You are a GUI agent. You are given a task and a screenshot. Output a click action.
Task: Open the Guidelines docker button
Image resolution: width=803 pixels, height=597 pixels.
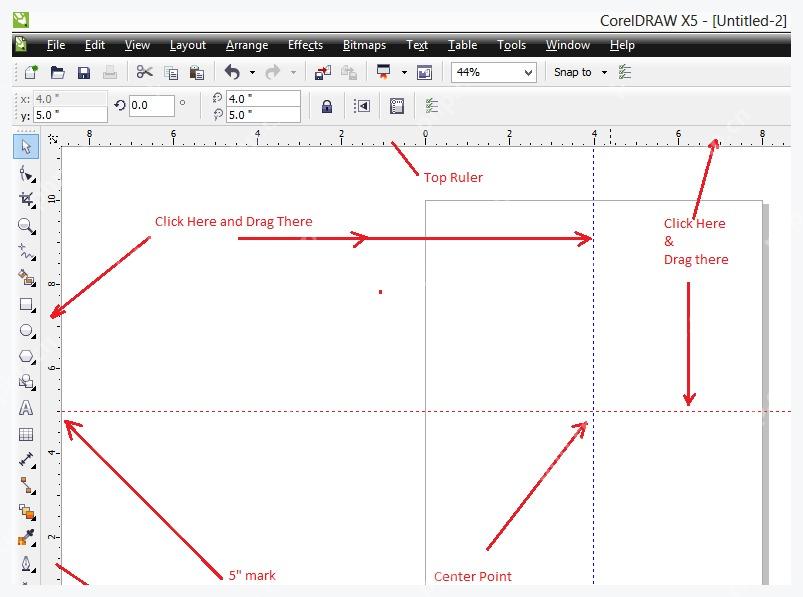[397, 106]
